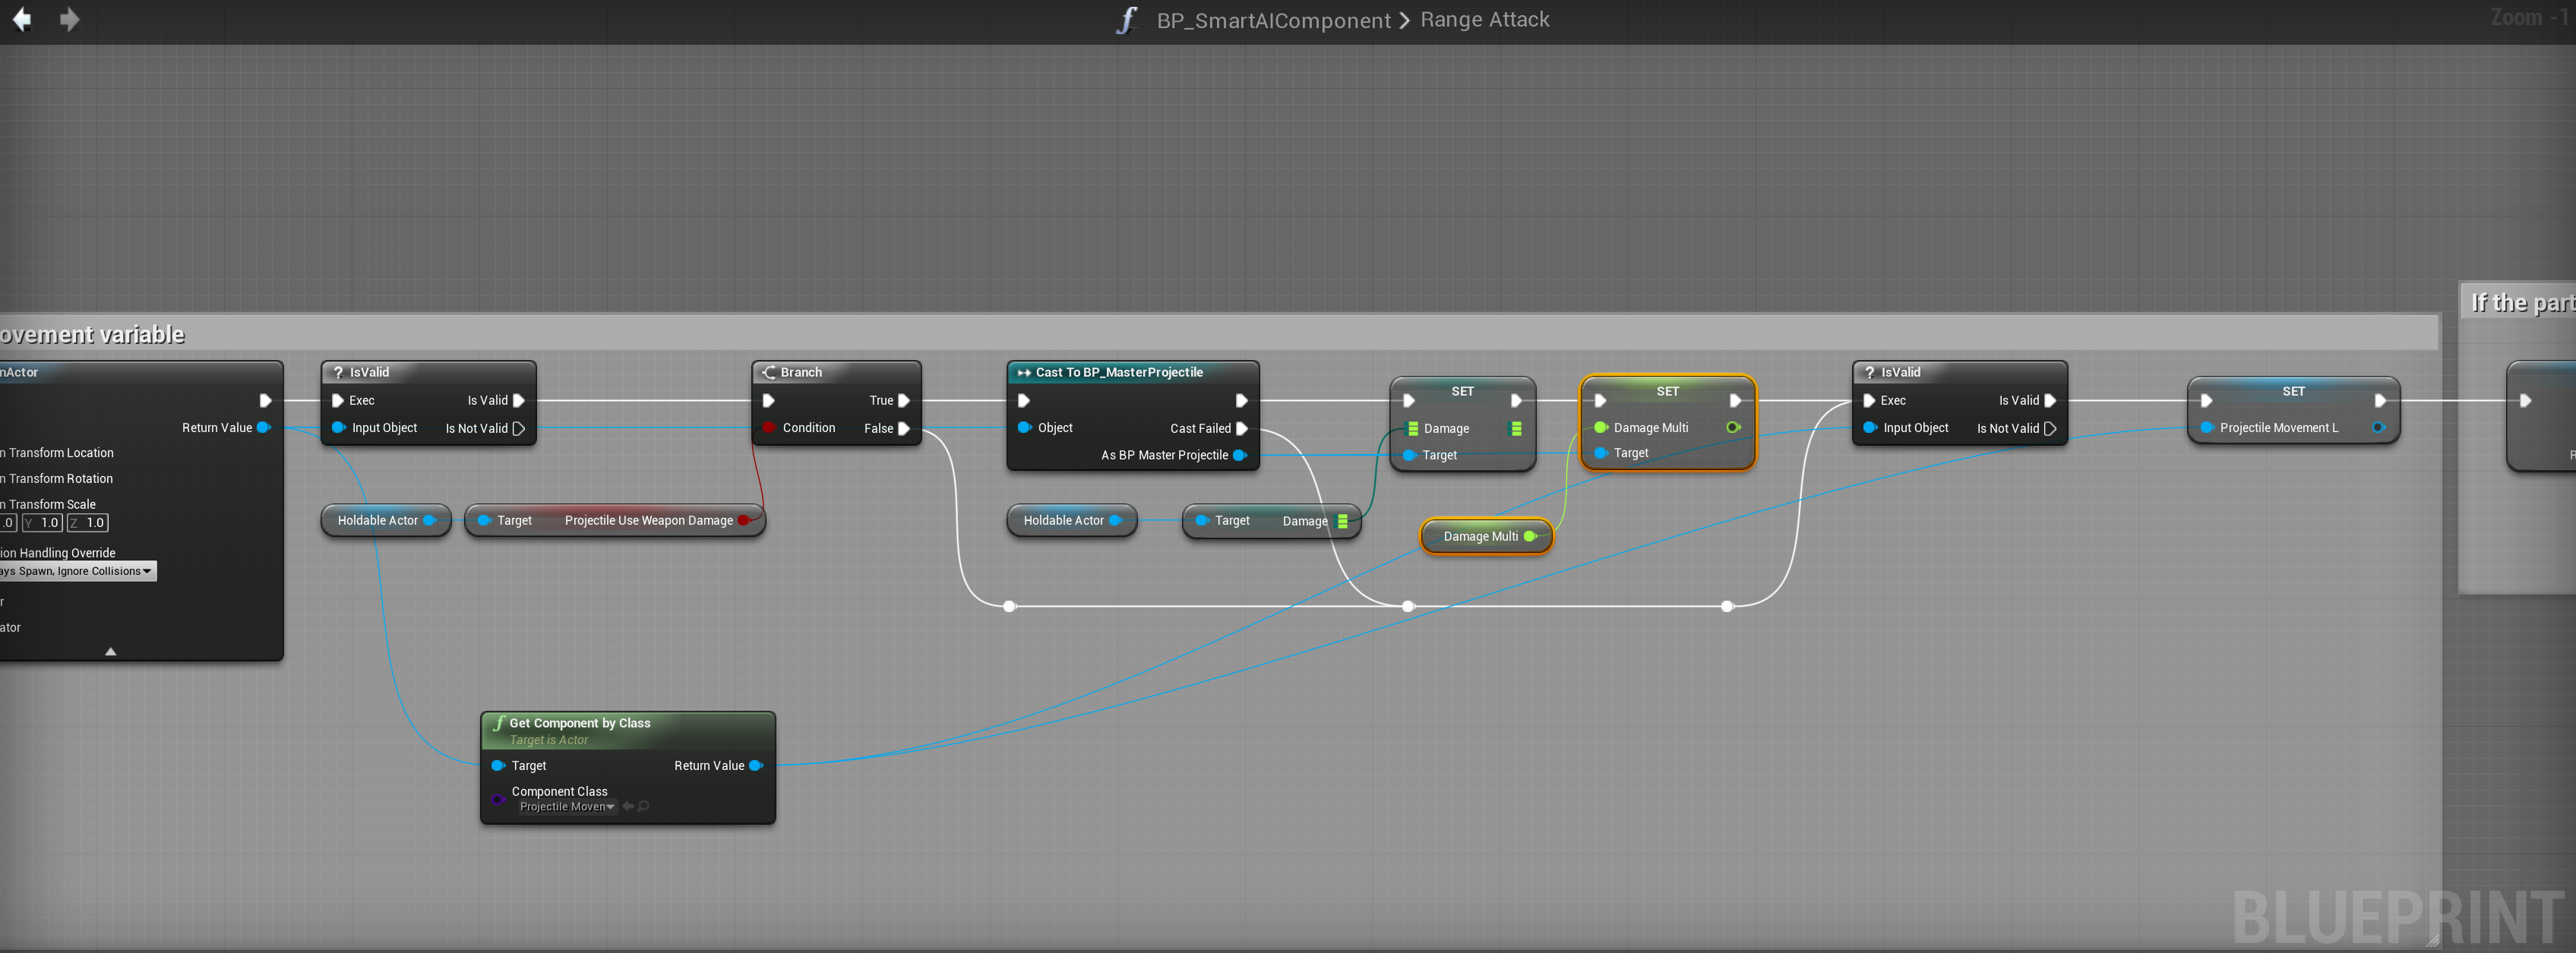Click the red Condition pin on Branch

768,428
